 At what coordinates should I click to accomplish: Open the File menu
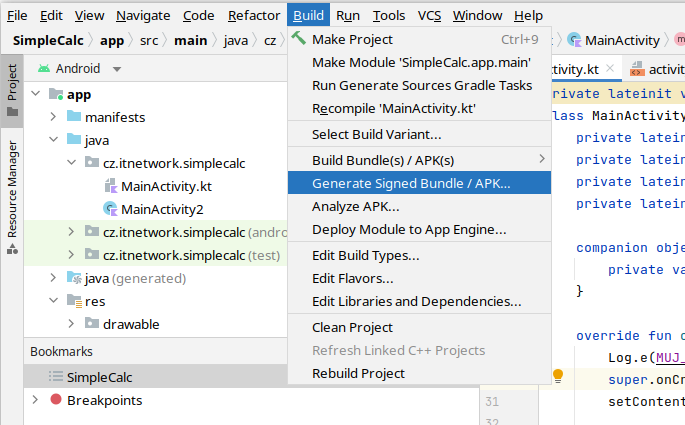pos(17,15)
